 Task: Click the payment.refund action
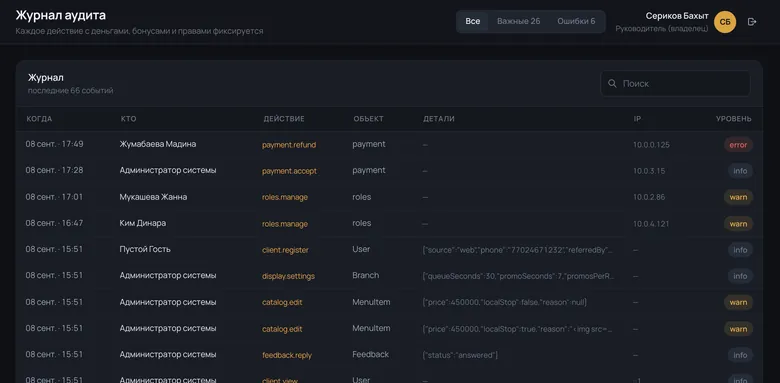tap(289, 145)
